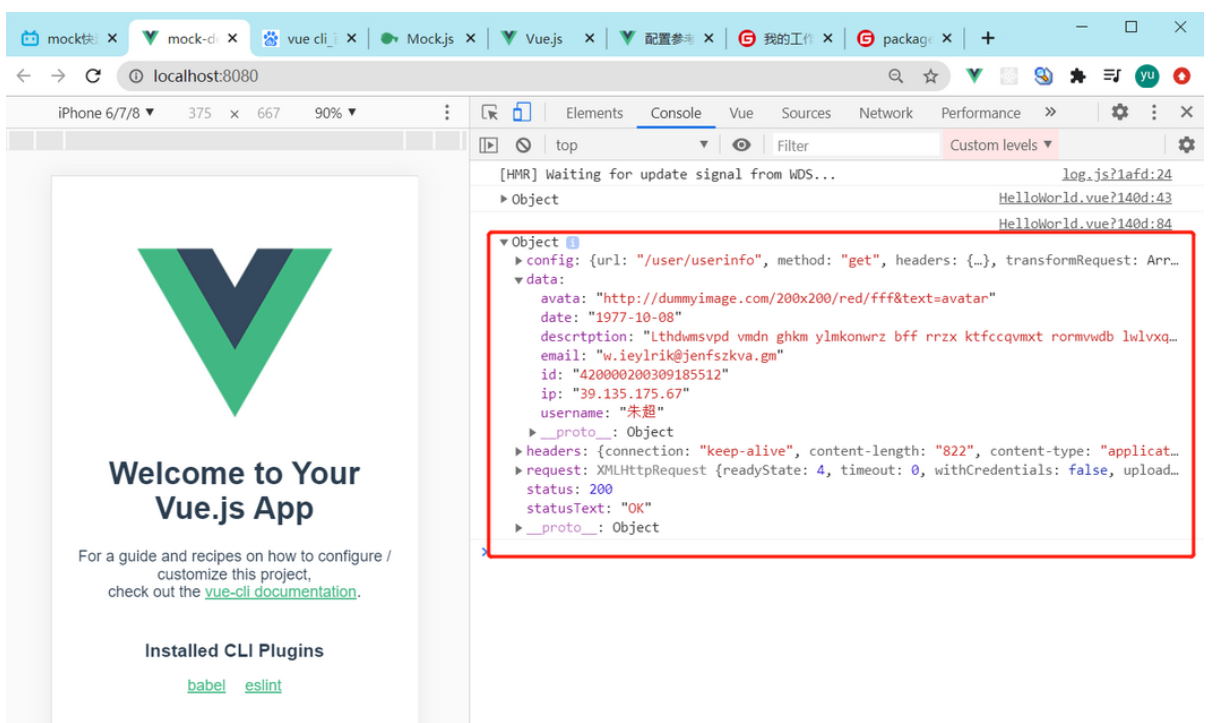The image size is (1228, 723).
Task: Switch to the Sources tab
Action: click(806, 113)
